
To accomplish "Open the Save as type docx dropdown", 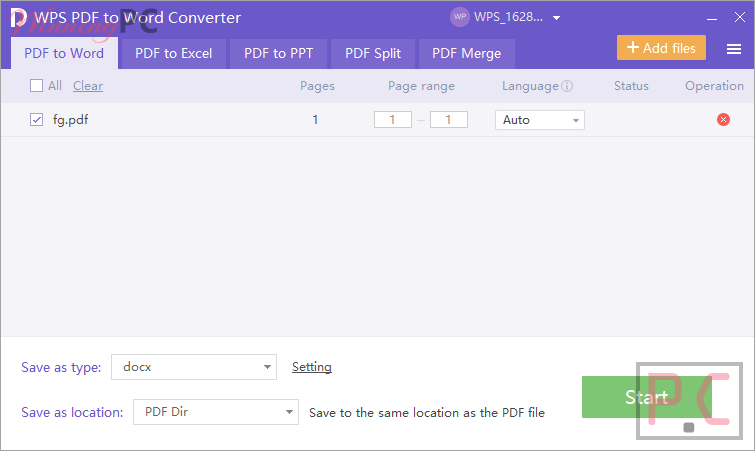I will [x=194, y=367].
